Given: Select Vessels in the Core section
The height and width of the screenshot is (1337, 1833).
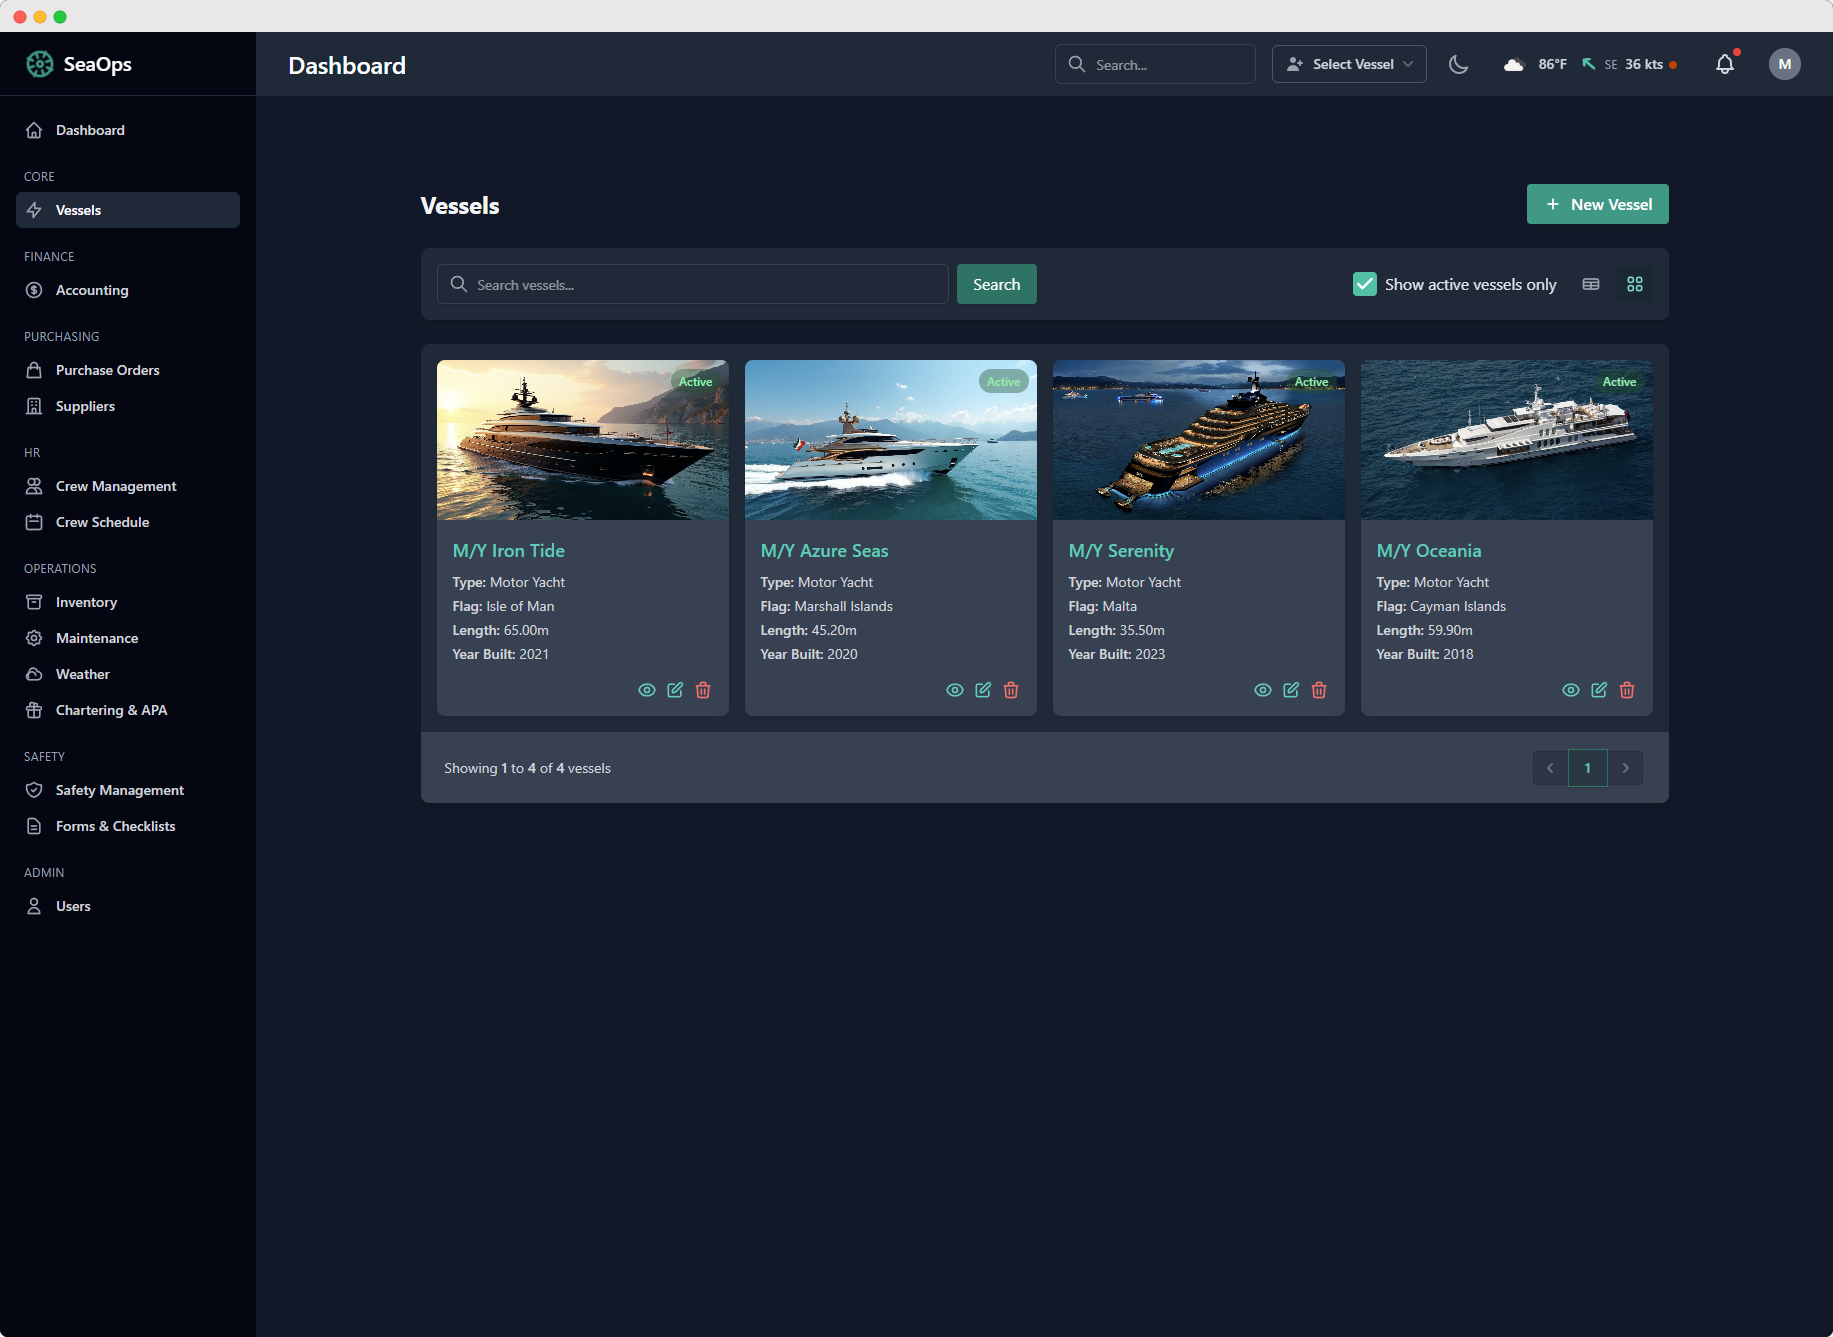Looking at the screenshot, I should [78, 210].
